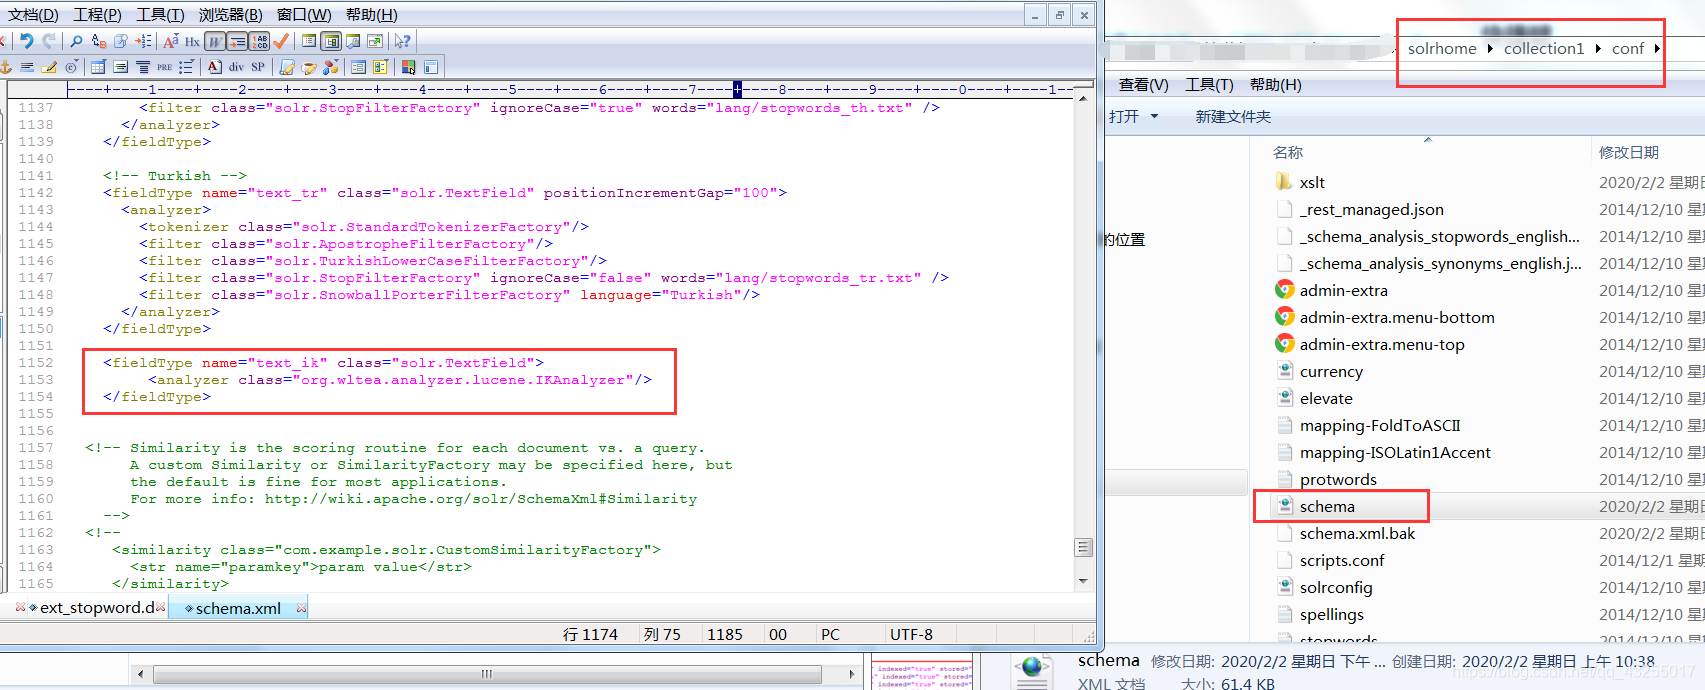The image size is (1705, 690).
Task: Open the HTML color picker icon
Action: [x=408, y=67]
